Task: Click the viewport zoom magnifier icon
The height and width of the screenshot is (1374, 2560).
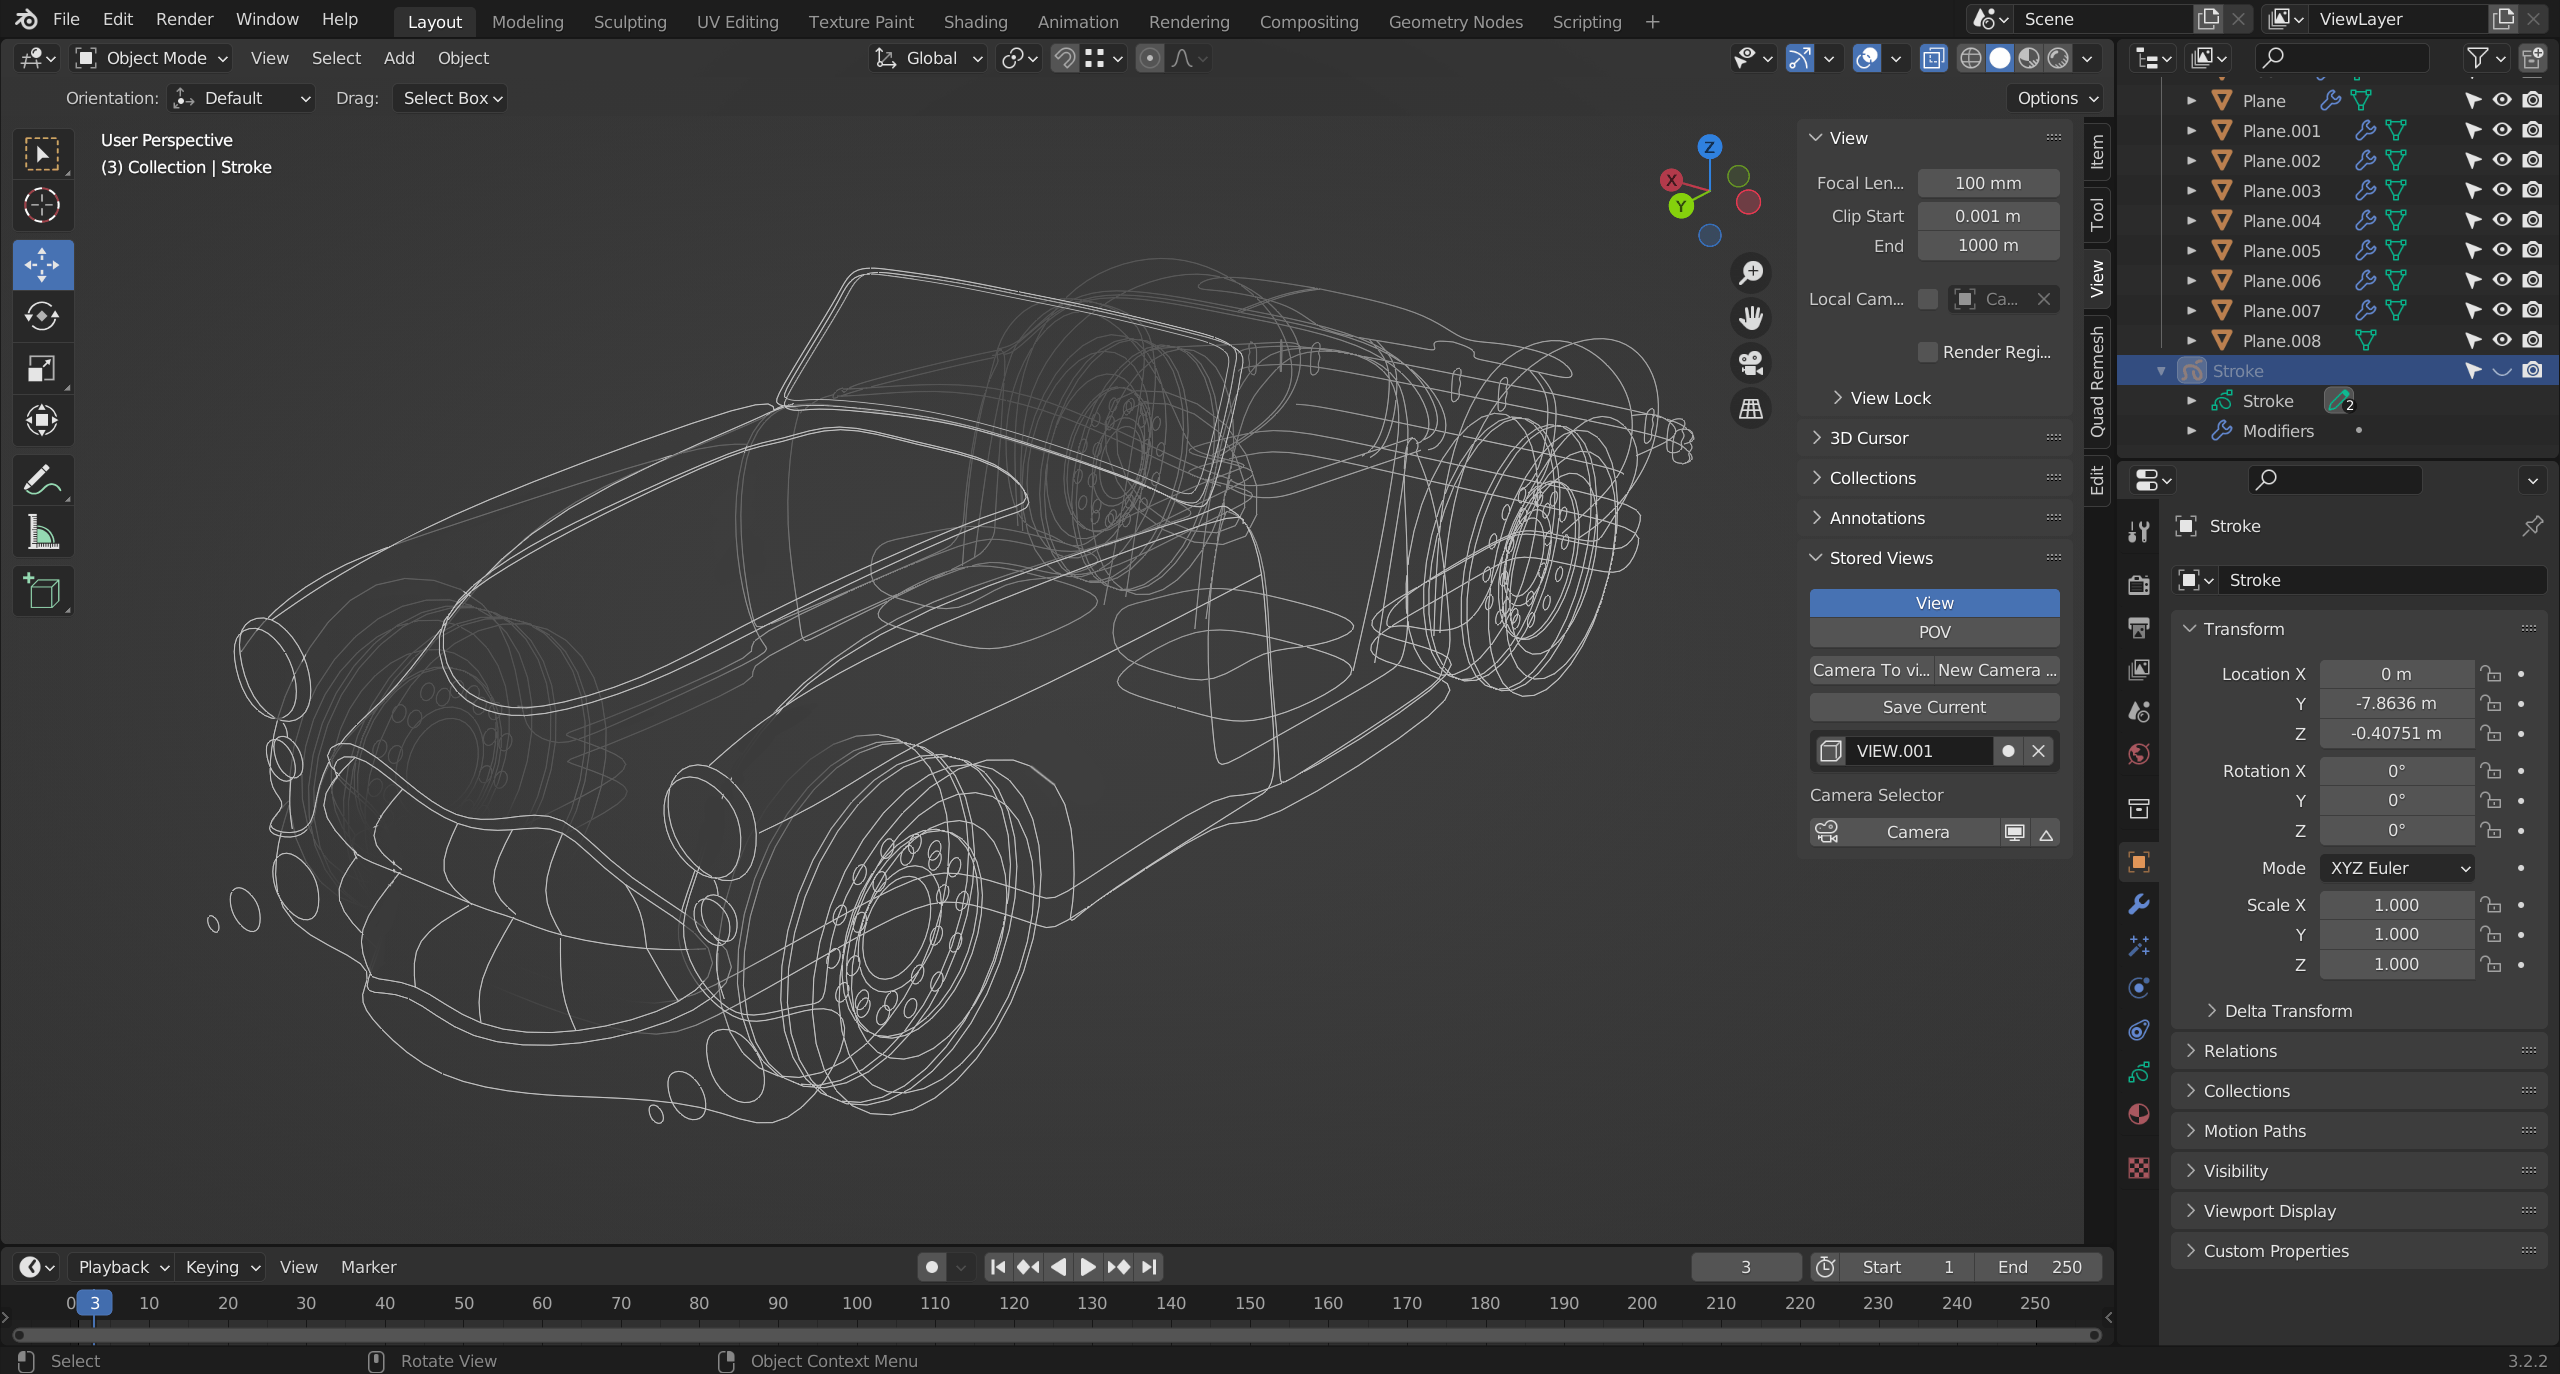Action: click(x=1751, y=272)
